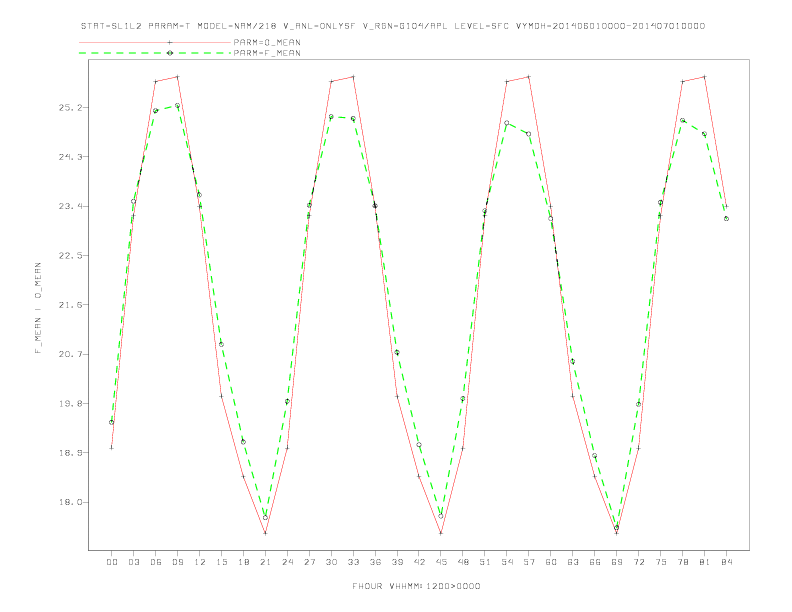Click the x-axis title FHOUR VHHMM:1200>0000

coord(416,586)
